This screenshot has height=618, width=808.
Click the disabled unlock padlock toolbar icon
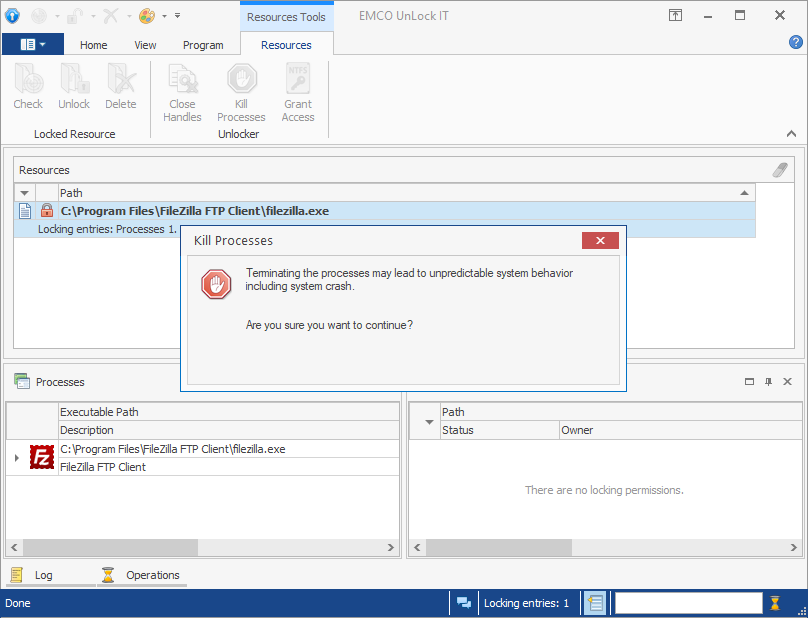point(75,16)
